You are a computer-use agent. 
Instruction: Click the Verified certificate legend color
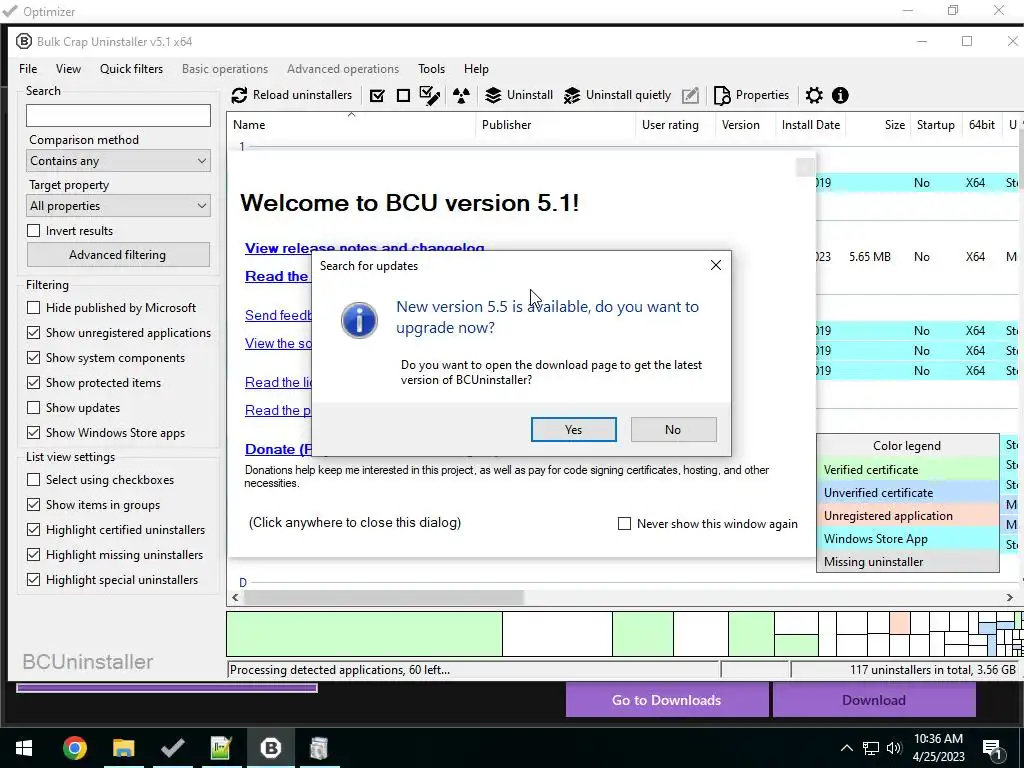click(908, 470)
